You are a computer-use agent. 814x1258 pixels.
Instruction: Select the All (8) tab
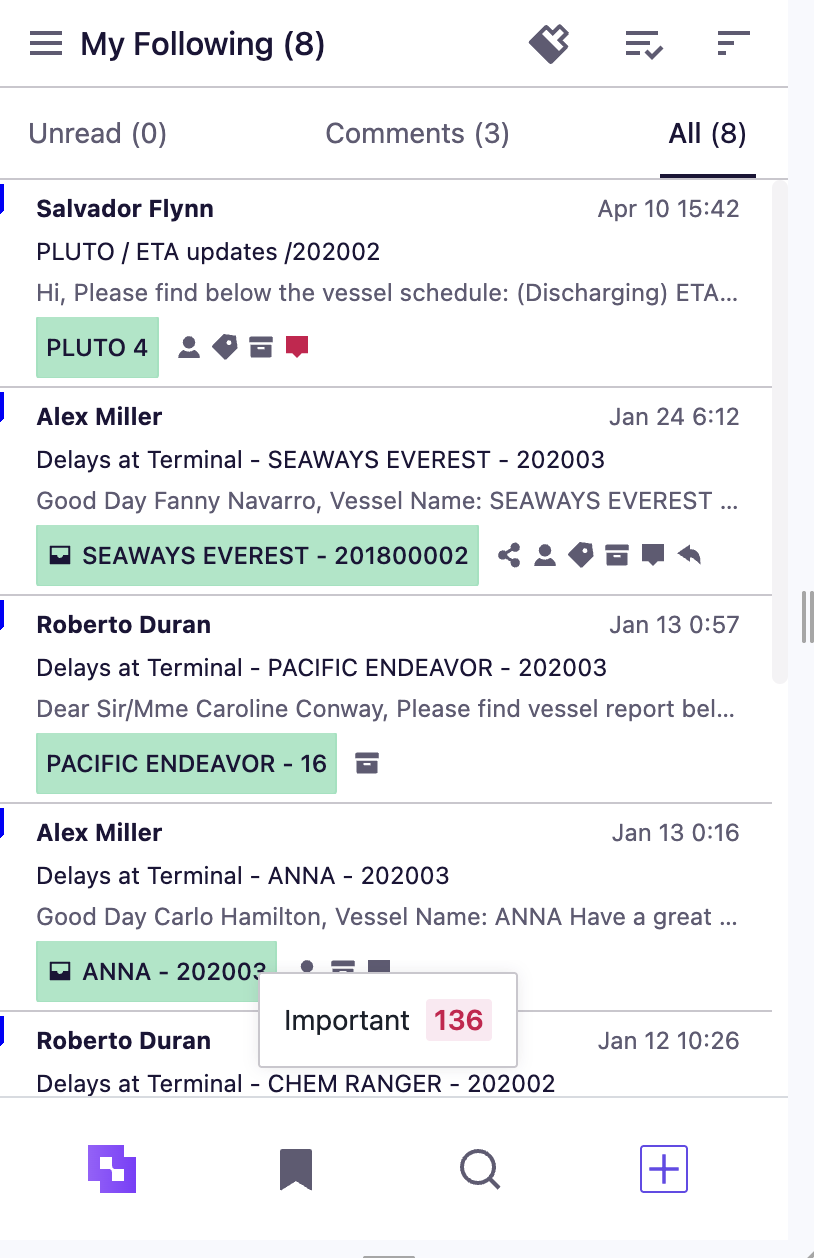pyautogui.click(x=708, y=134)
